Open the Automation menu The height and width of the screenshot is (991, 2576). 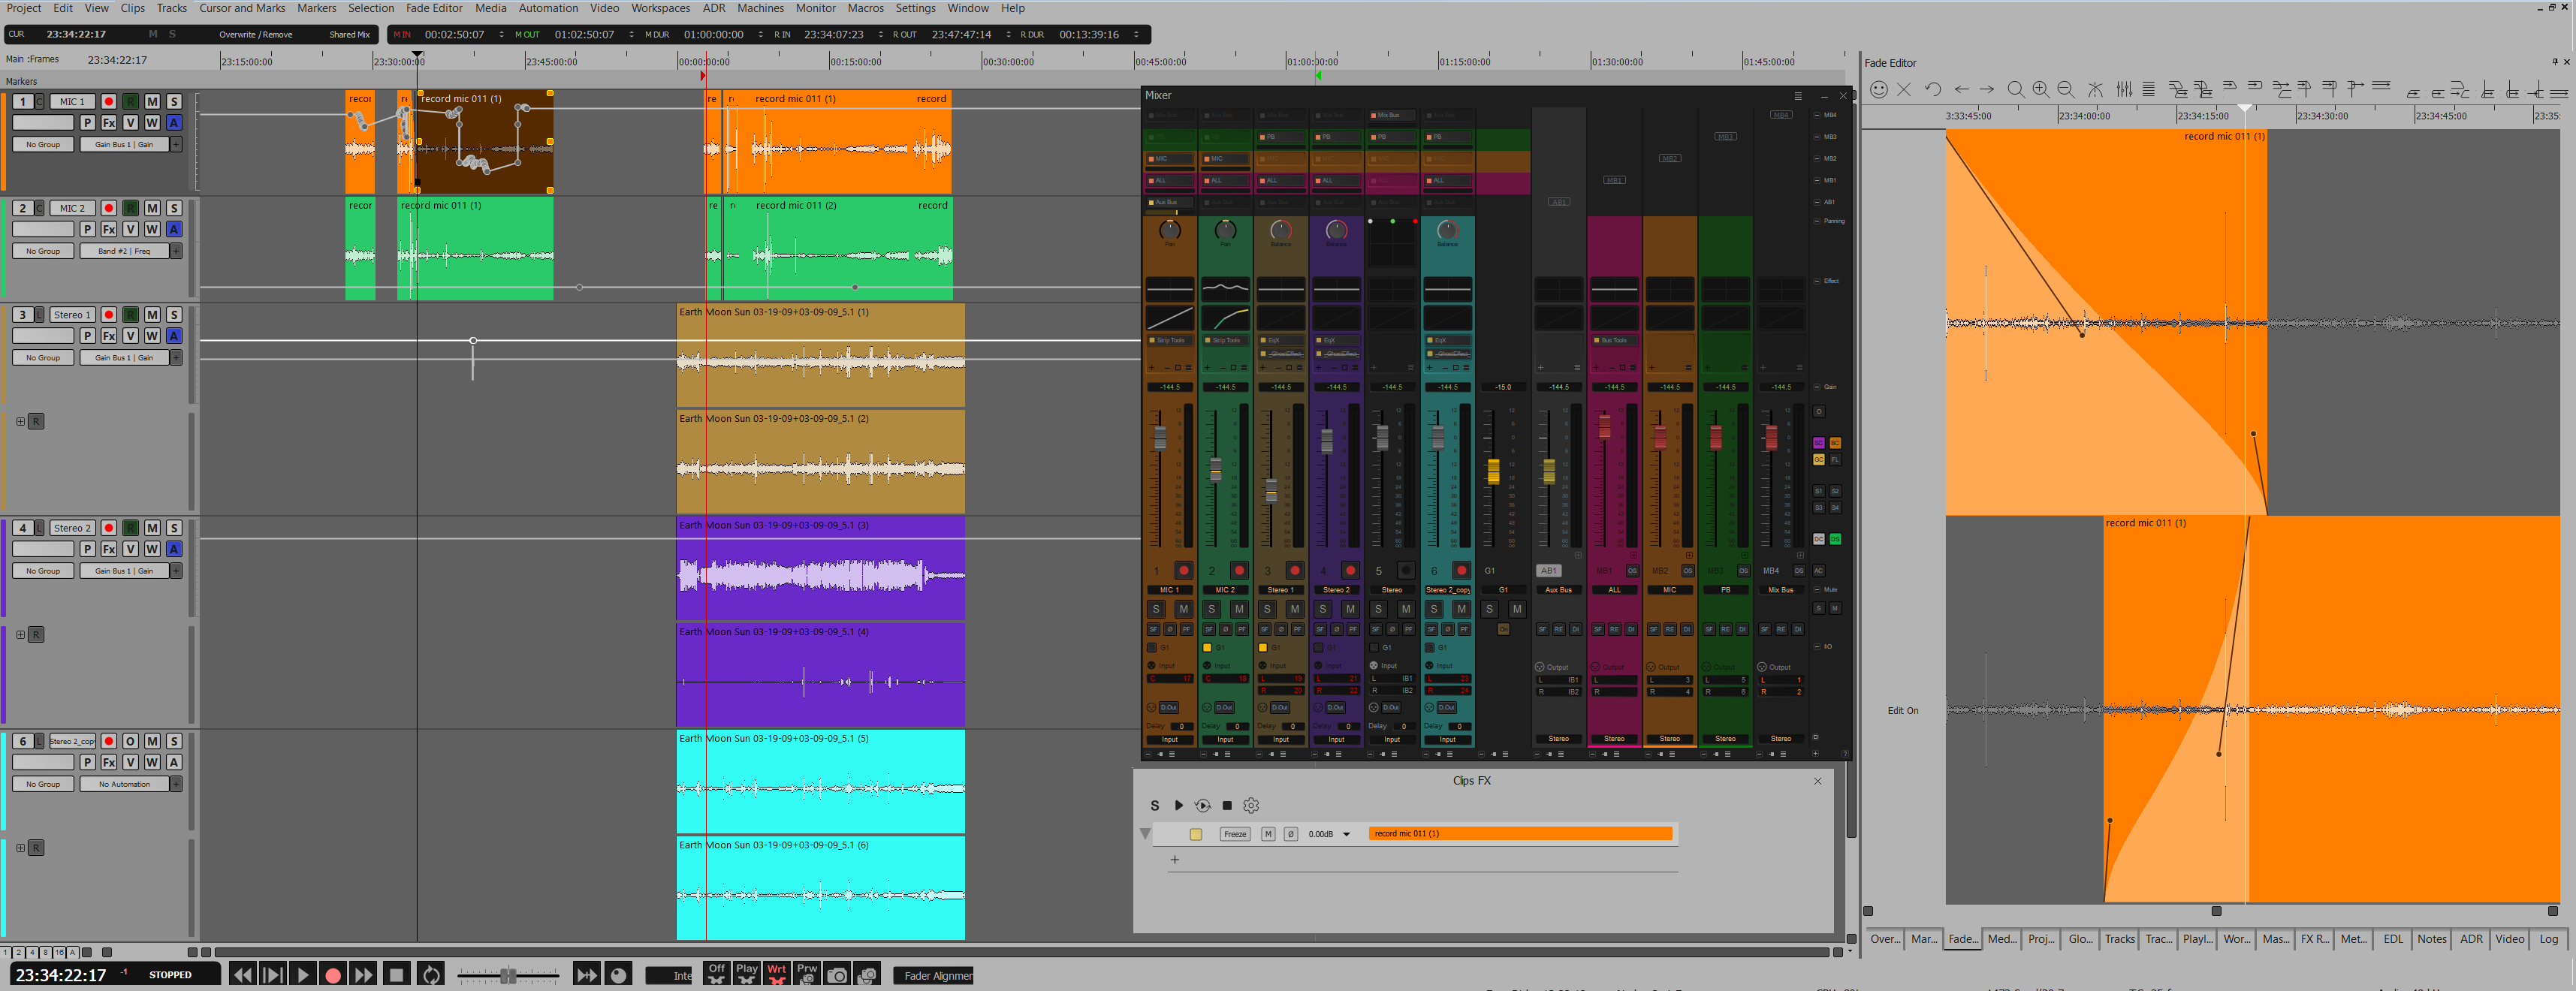pyautogui.click(x=548, y=8)
